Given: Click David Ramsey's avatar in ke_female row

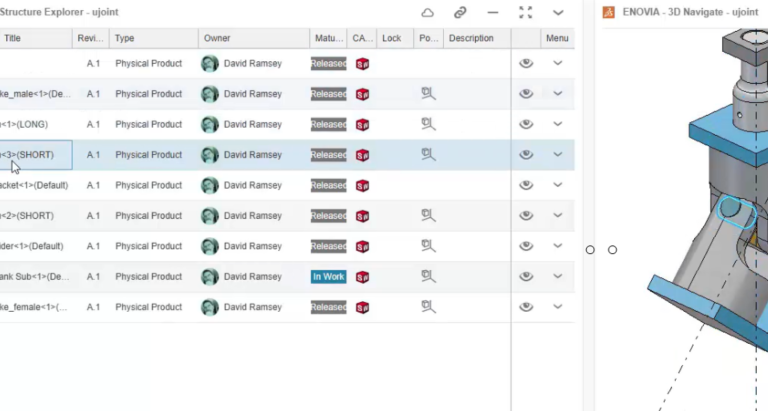Looking at the screenshot, I should tap(210, 307).
